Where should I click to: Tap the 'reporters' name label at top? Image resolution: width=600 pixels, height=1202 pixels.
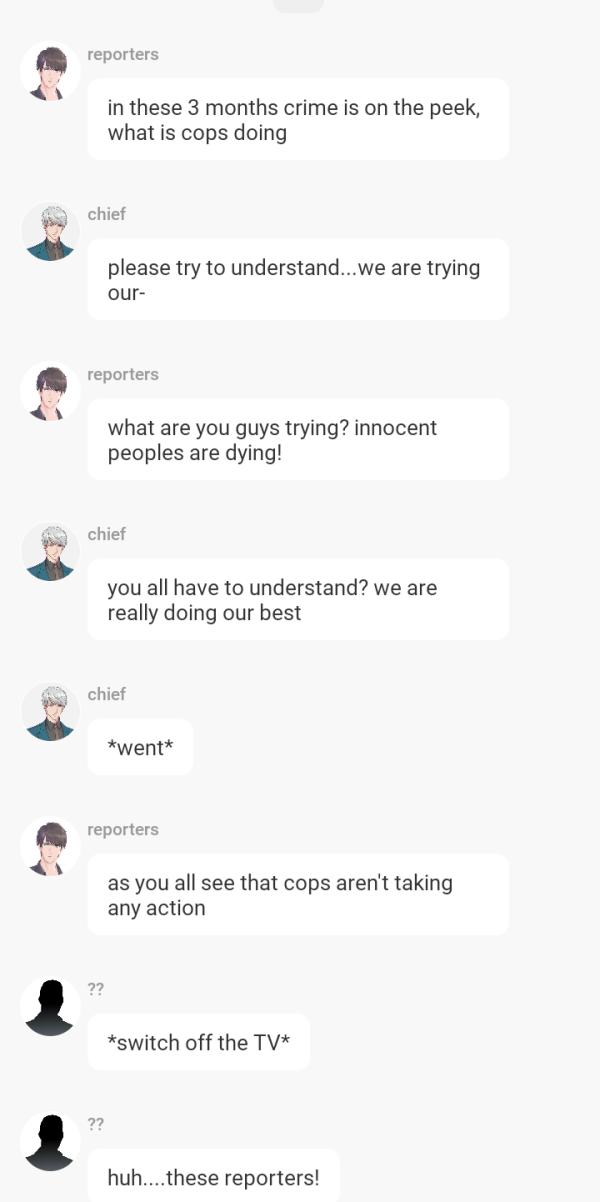[123, 54]
